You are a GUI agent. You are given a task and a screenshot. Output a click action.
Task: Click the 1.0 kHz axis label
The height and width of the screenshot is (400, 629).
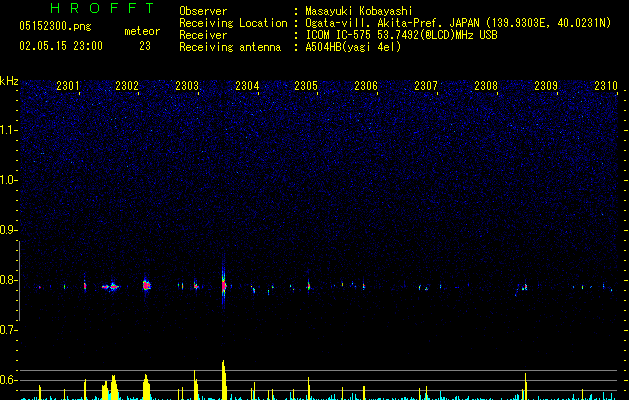[x=8, y=180]
